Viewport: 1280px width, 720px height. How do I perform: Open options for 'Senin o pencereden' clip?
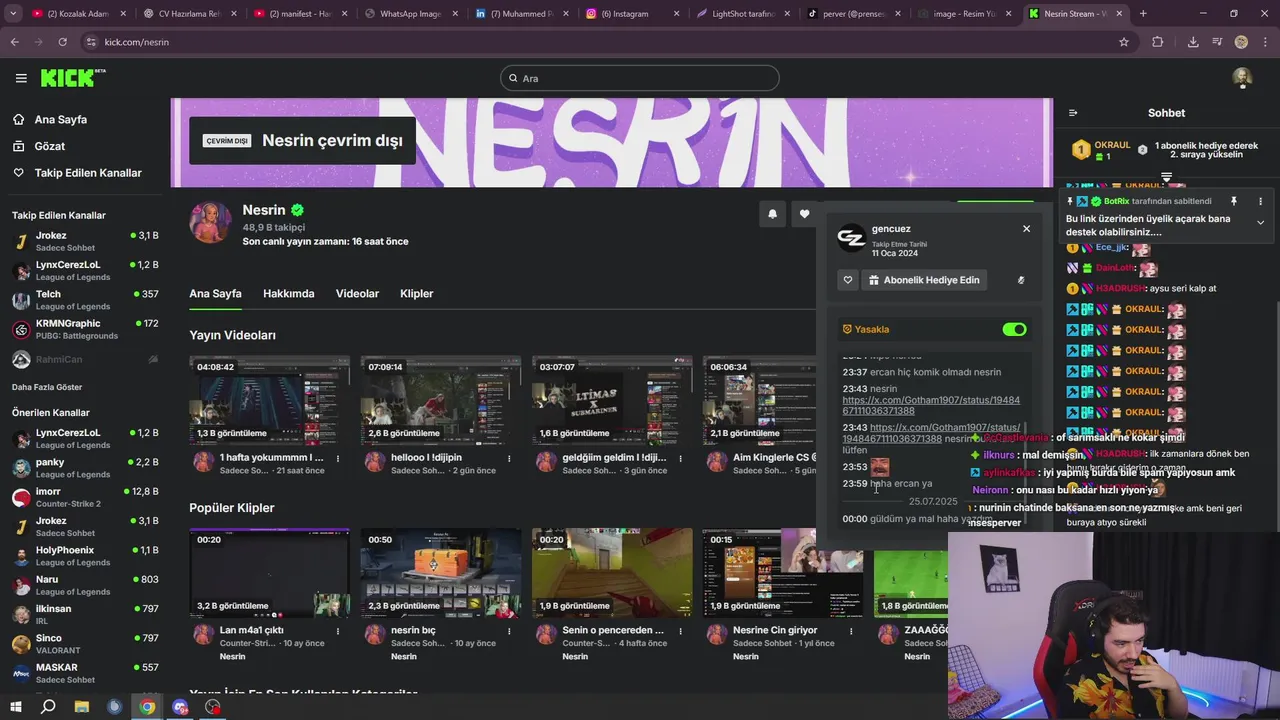pos(680,631)
